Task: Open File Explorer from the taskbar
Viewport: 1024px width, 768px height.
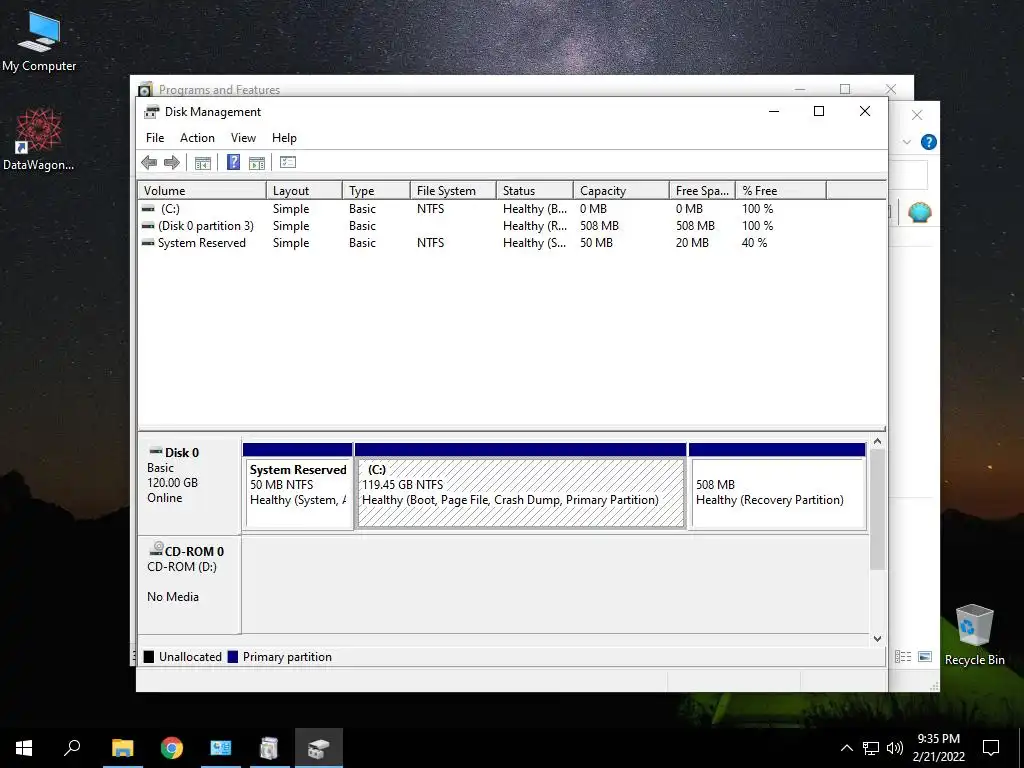Action: tap(122, 748)
